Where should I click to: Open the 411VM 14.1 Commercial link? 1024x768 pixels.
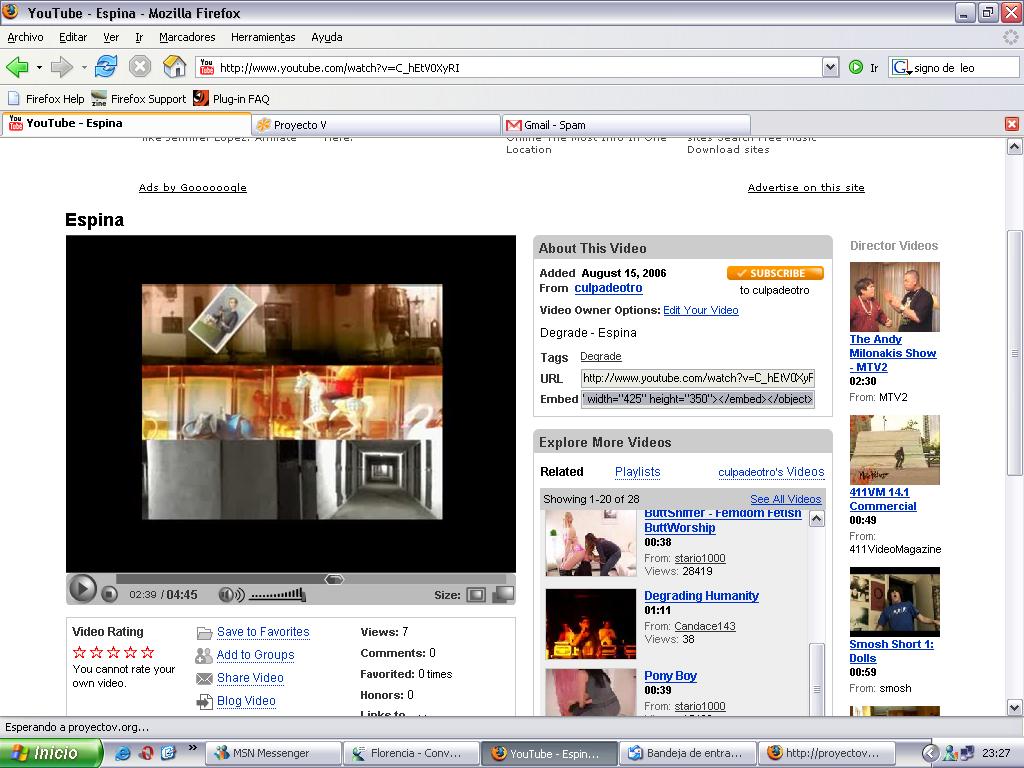click(883, 499)
